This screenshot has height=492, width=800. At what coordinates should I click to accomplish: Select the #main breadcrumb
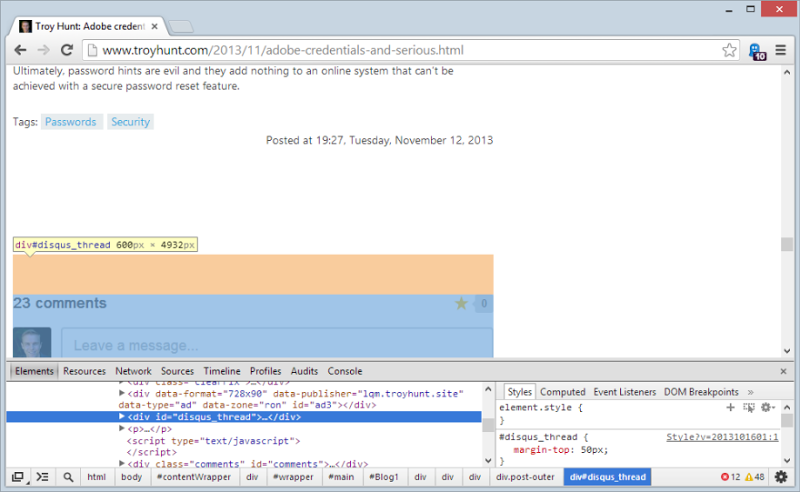[341, 477]
